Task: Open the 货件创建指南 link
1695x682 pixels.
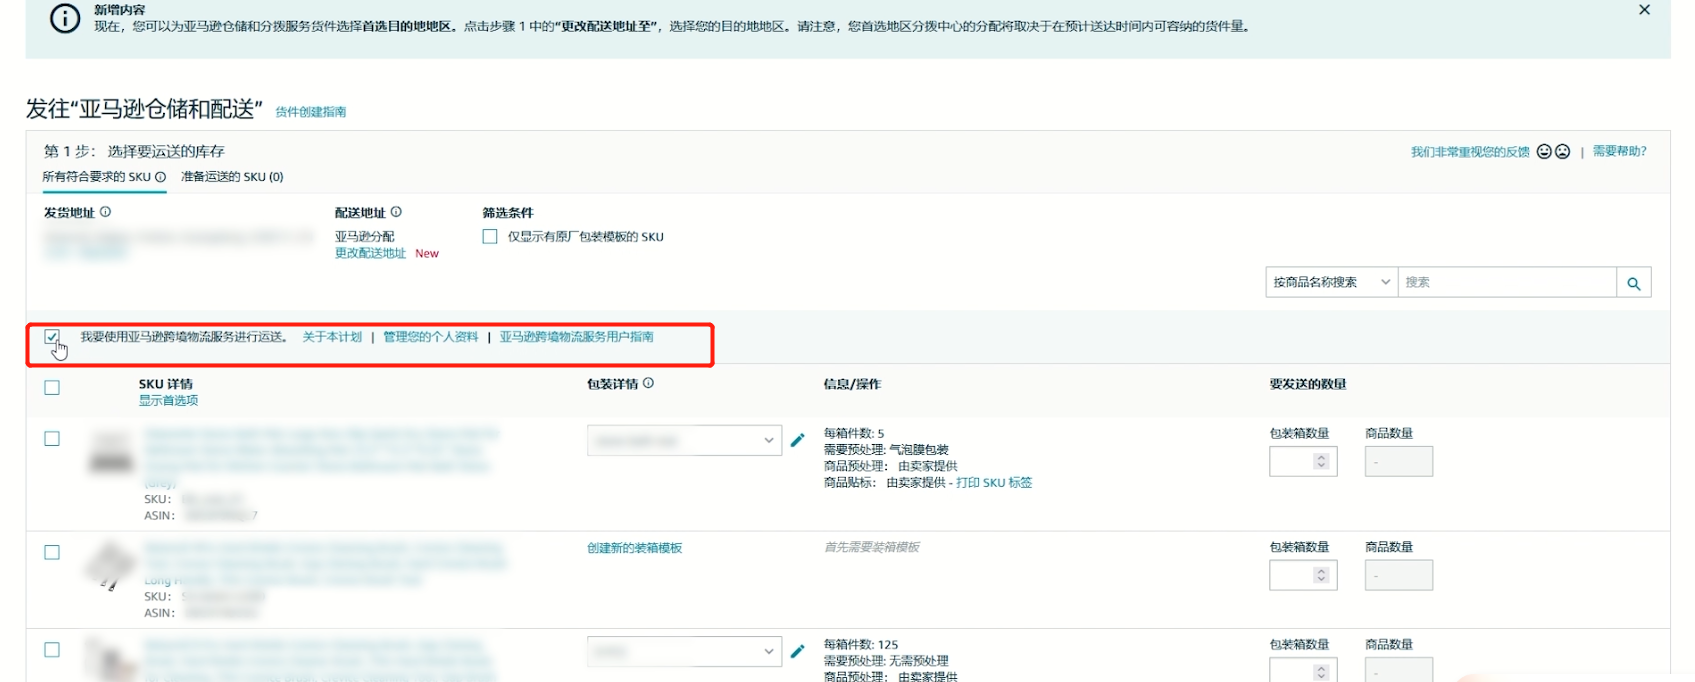Action: point(311,112)
